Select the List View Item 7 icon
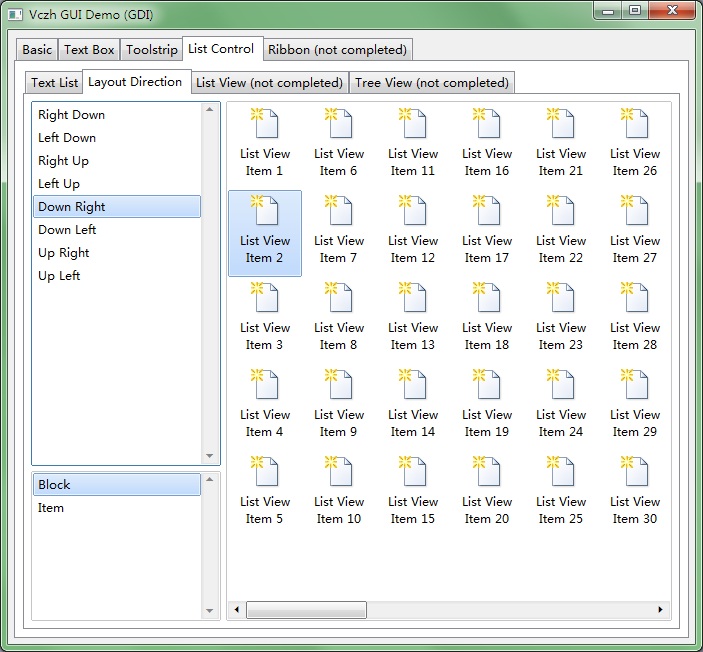703x652 pixels. pos(338,210)
